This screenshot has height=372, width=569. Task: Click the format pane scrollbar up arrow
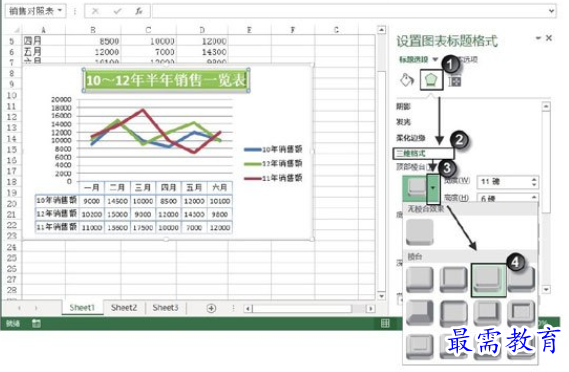[x=546, y=106]
